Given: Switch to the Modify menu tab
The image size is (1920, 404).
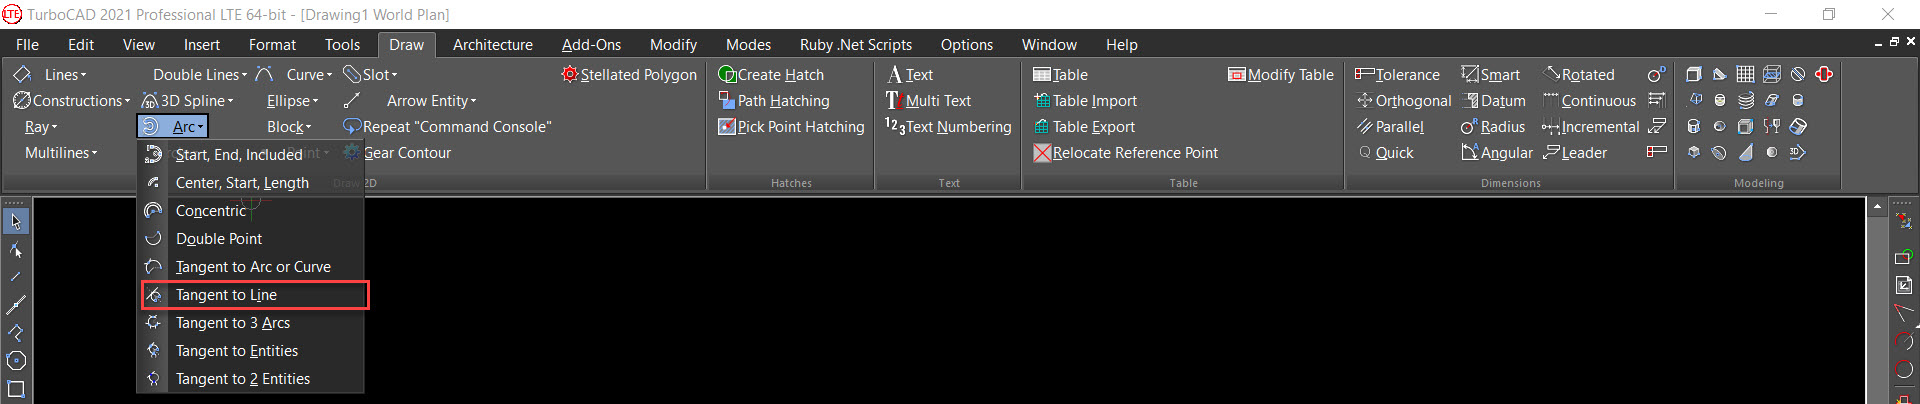Looking at the screenshot, I should (x=673, y=44).
